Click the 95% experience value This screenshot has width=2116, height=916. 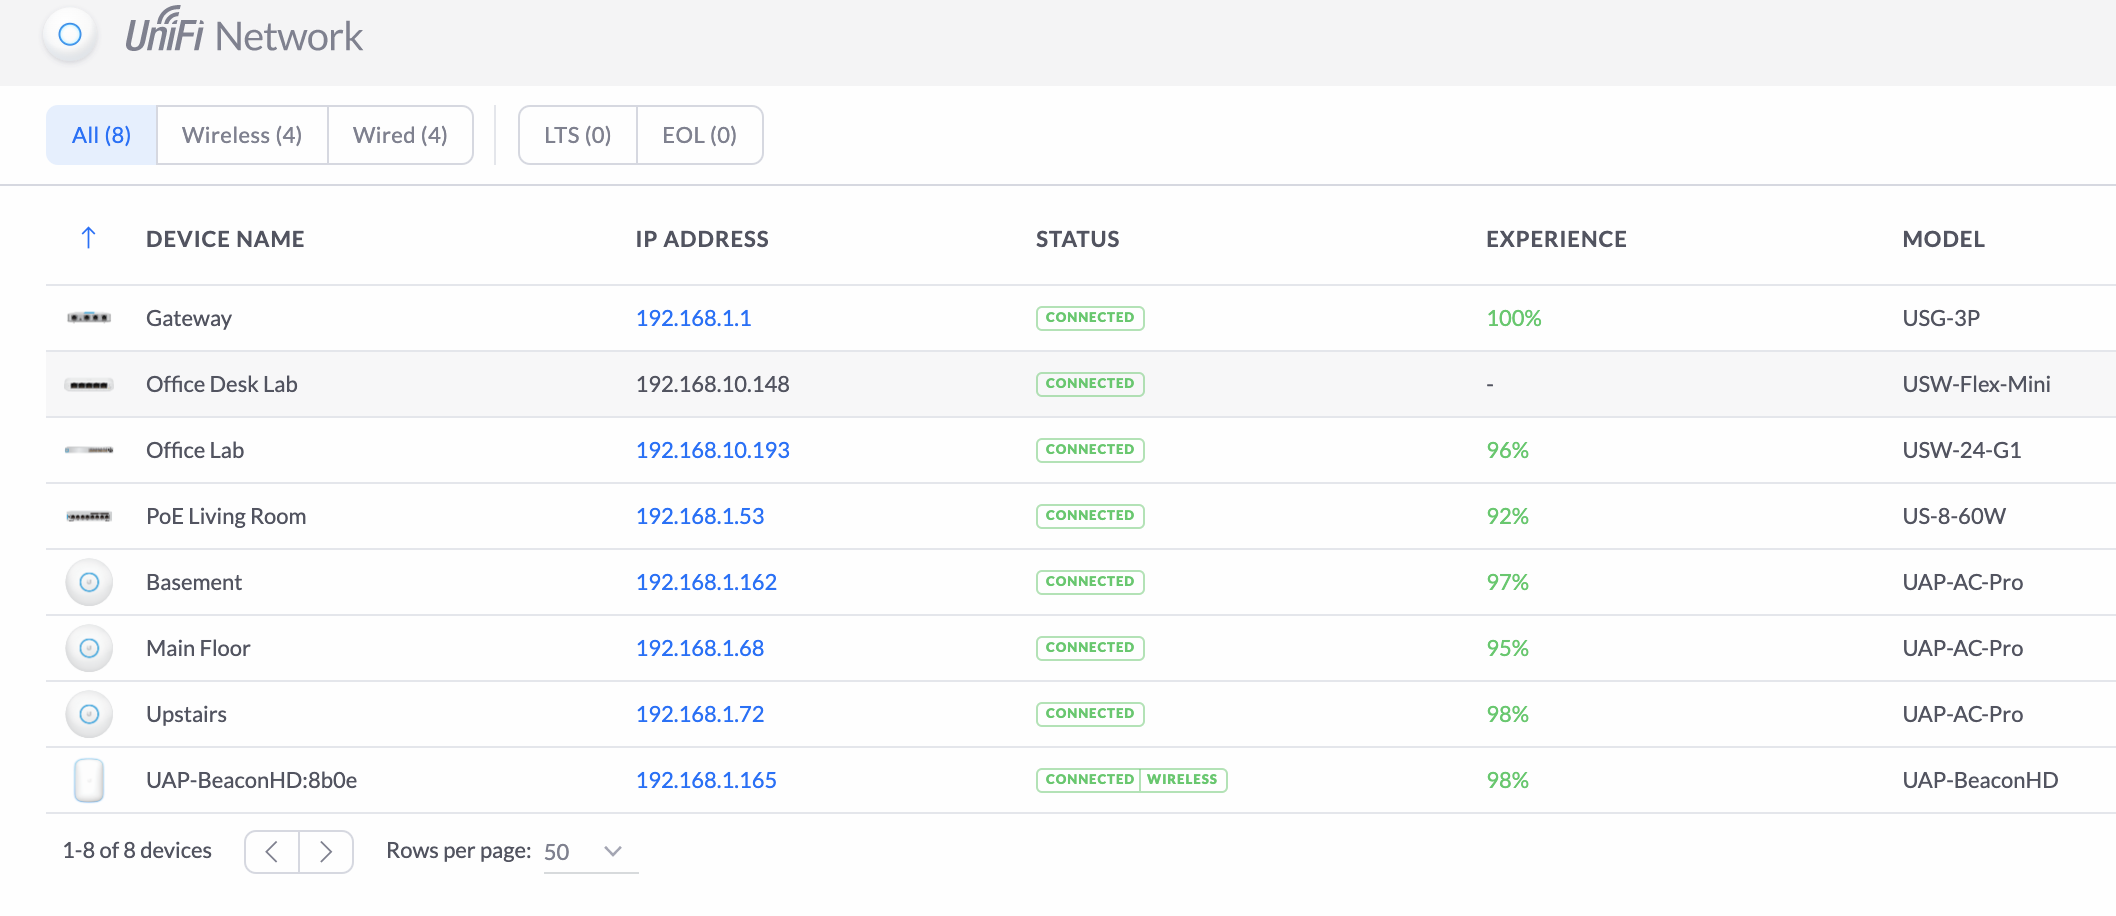(x=1508, y=648)
